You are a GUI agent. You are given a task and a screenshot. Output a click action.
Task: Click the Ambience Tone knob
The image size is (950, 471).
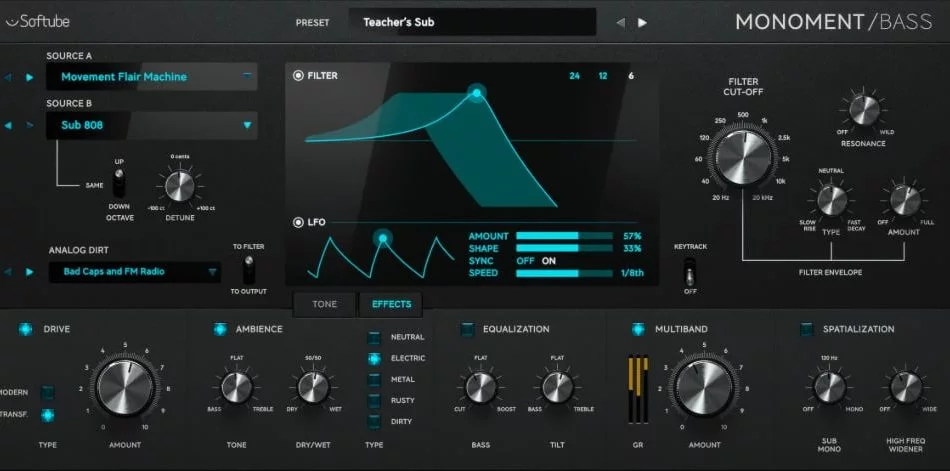click(x=236, y=387)
